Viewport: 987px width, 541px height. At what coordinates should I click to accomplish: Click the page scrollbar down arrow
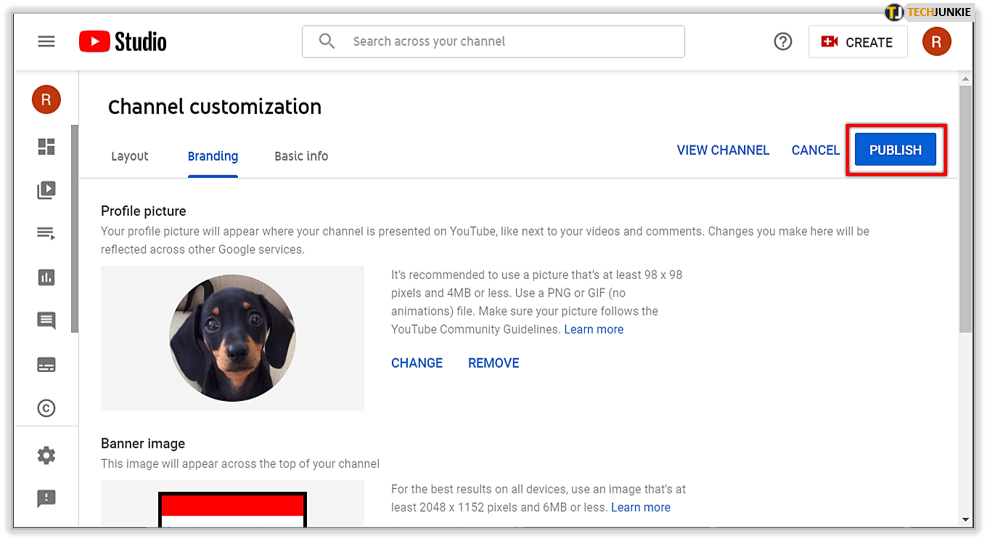966,520
